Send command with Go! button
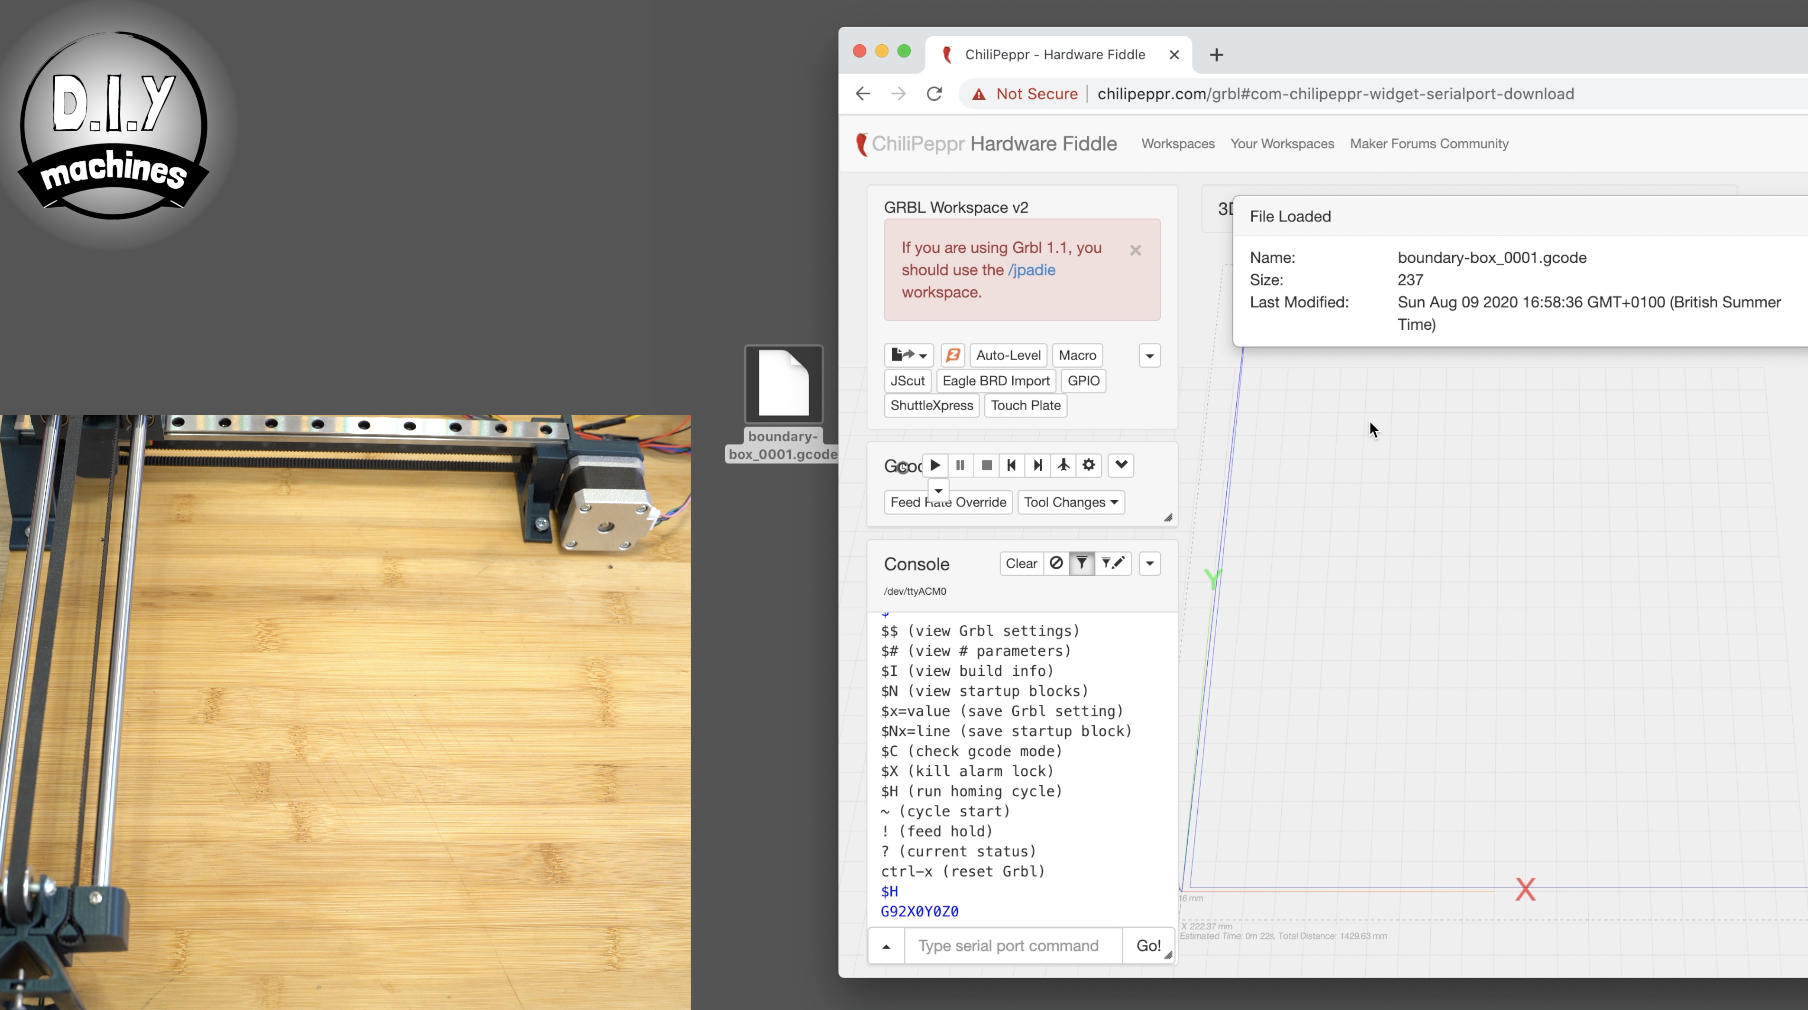This screenshot has width=1808, height=1010. point(1148,946)
